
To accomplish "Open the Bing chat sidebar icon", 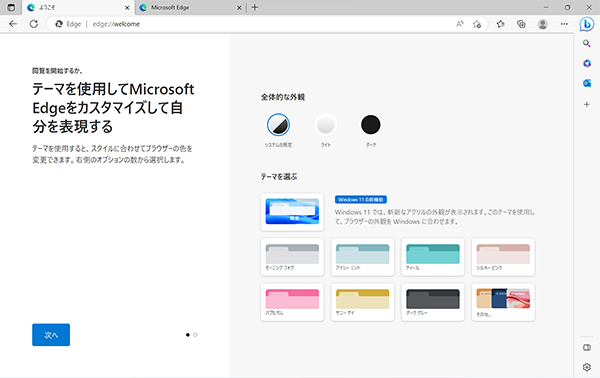I will [586, 24].
